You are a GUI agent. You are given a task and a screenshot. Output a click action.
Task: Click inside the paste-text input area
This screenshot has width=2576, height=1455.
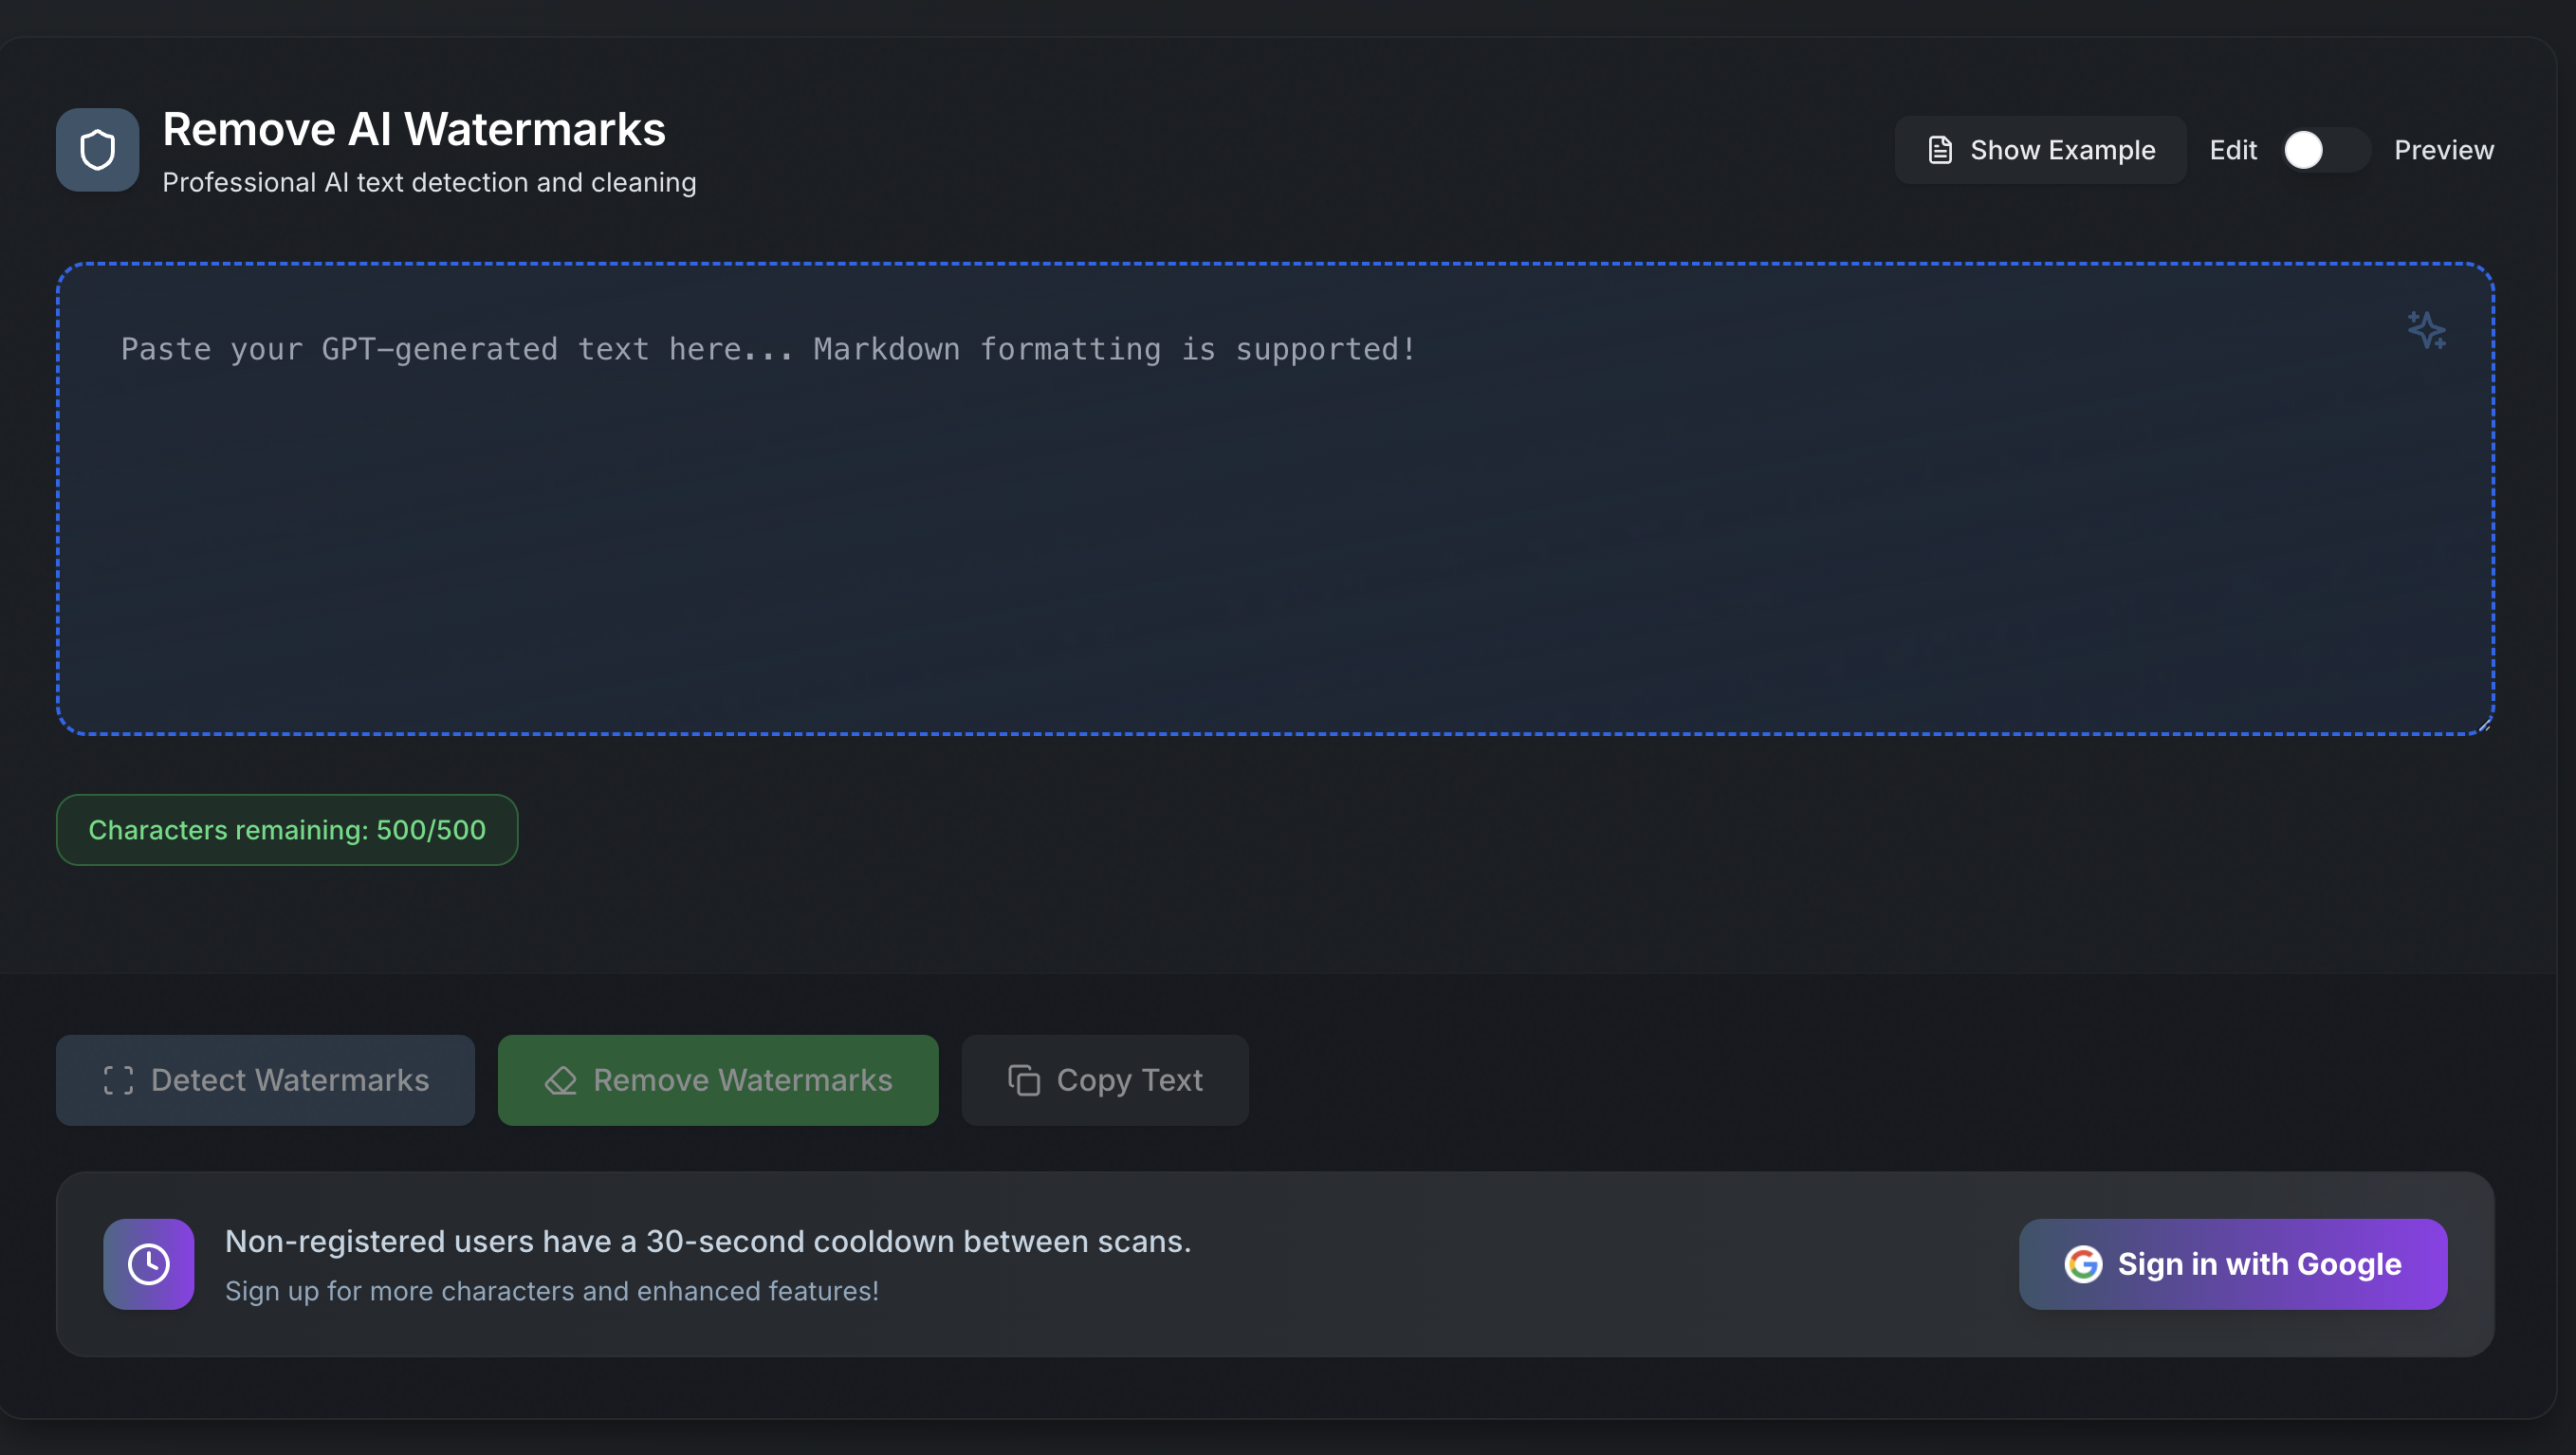pyautogui.click(x=1274, y=520)
